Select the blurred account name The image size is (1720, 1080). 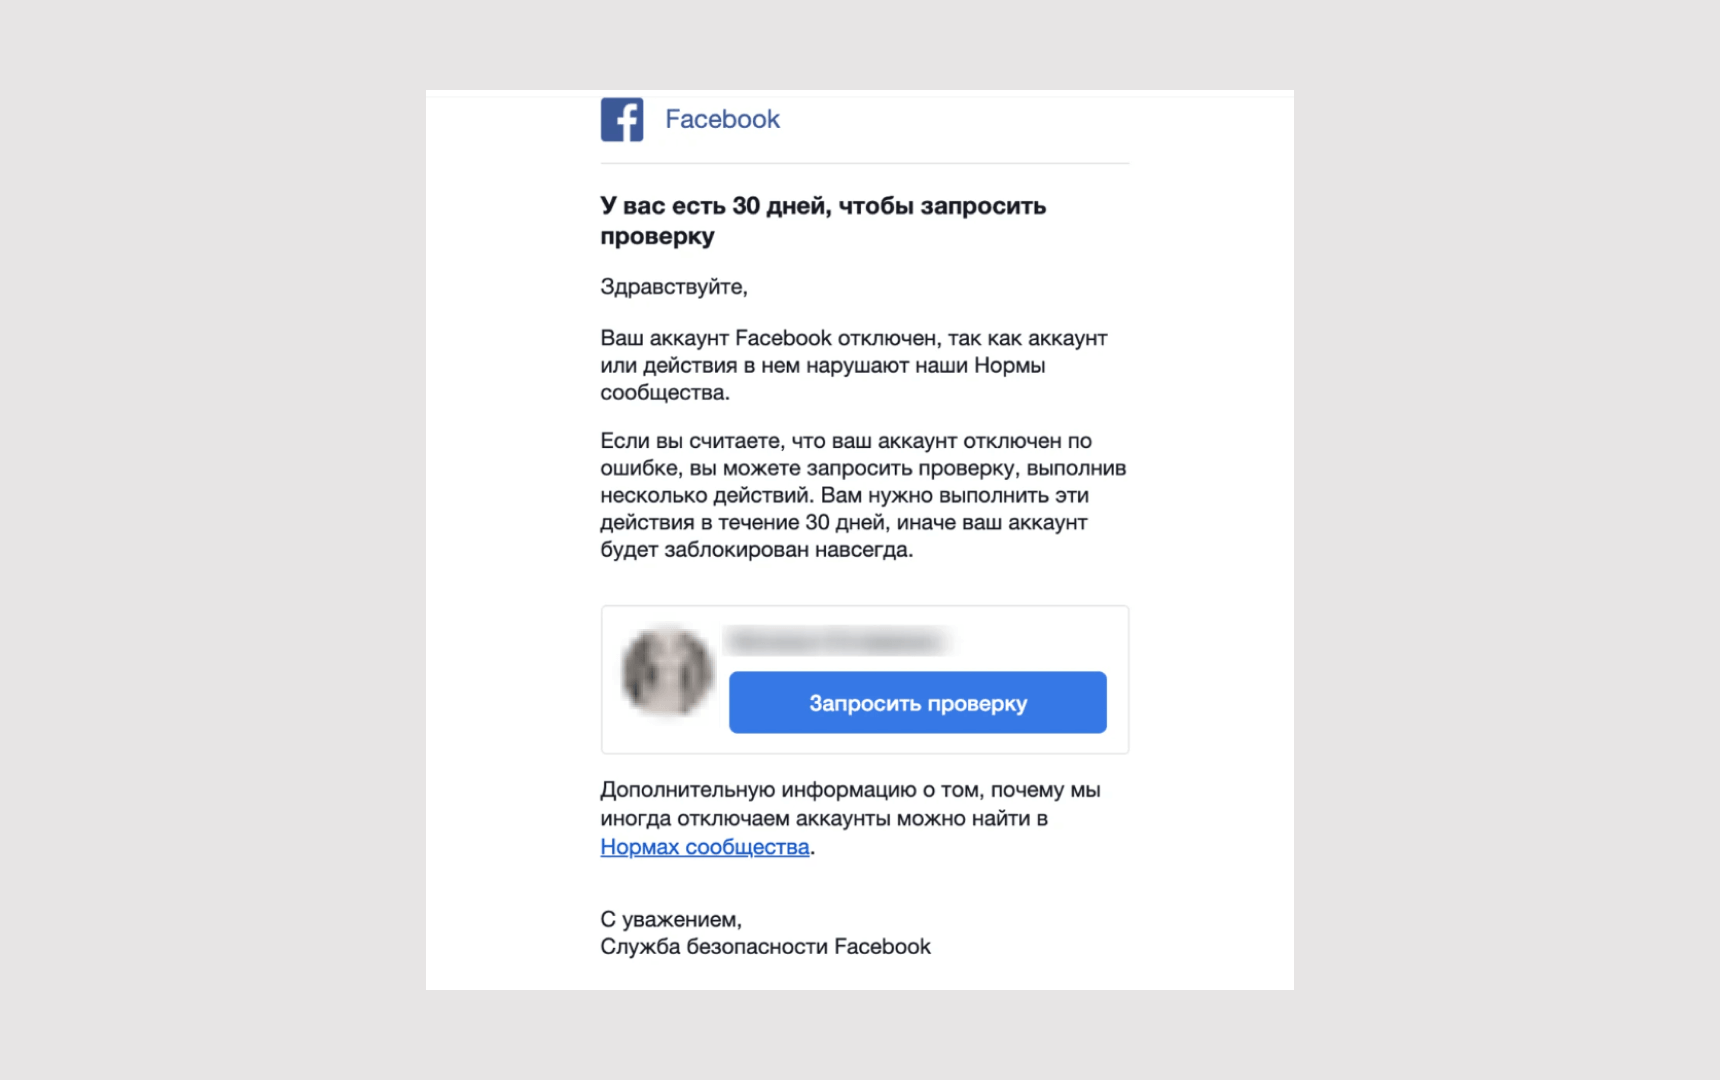tap(837, 640)
